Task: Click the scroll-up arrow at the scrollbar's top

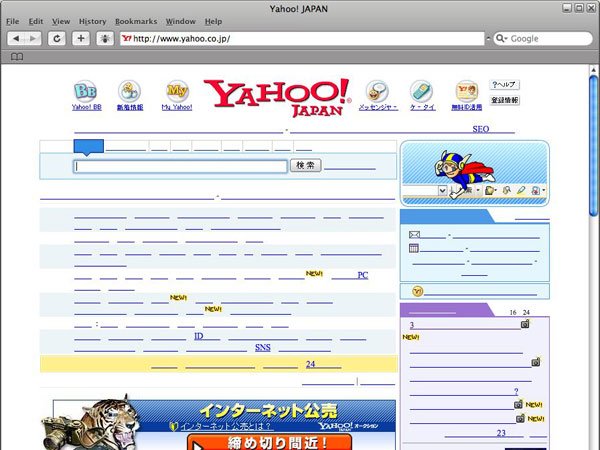Action: [593, 70]
